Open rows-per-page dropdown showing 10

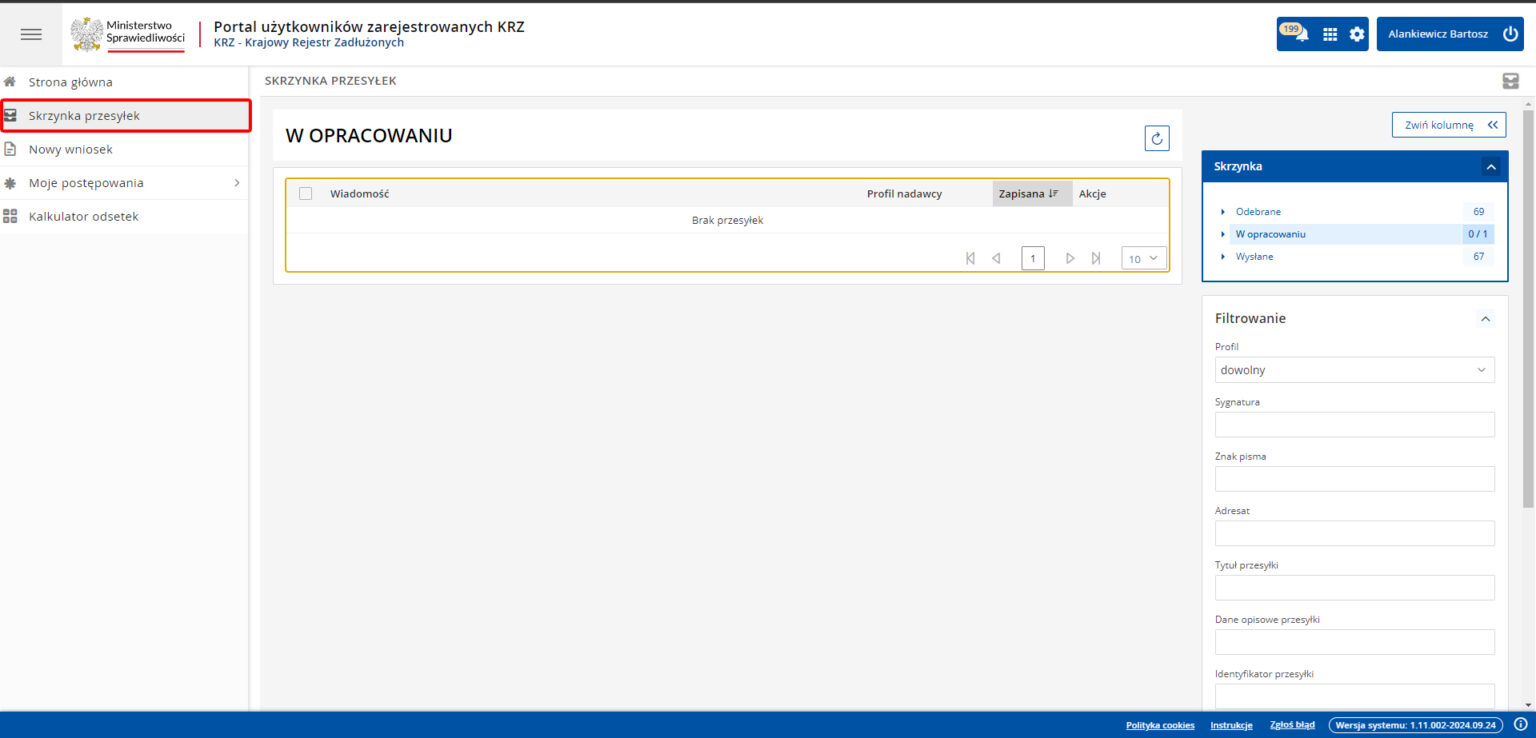click(1144, 259)
